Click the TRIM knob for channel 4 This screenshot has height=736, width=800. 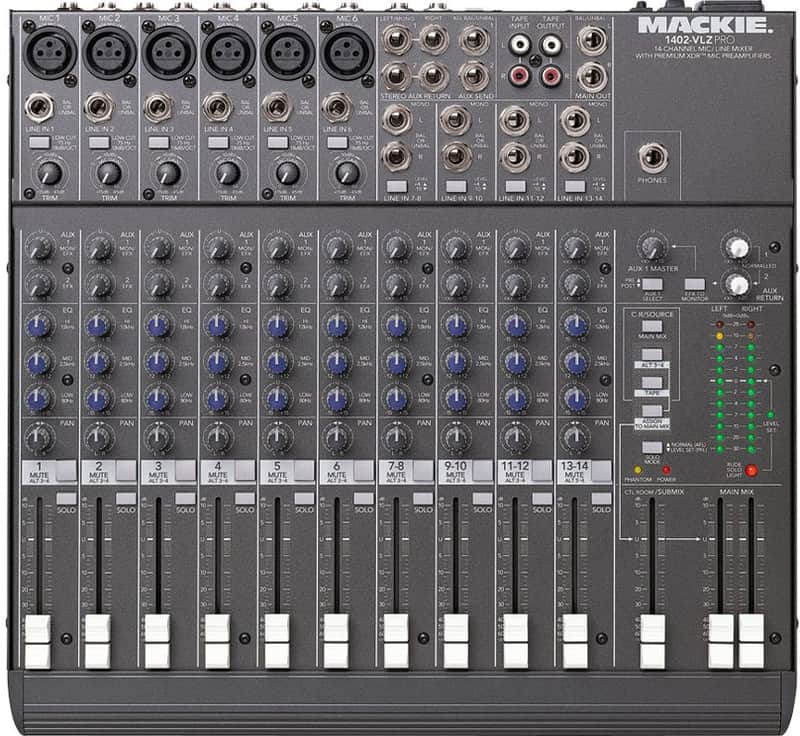(x=228, y=173)
